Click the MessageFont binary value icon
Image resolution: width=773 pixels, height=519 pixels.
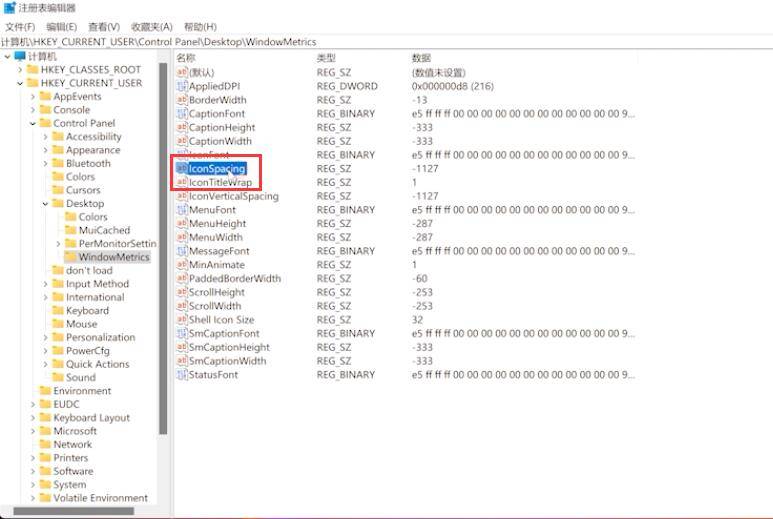182,251
